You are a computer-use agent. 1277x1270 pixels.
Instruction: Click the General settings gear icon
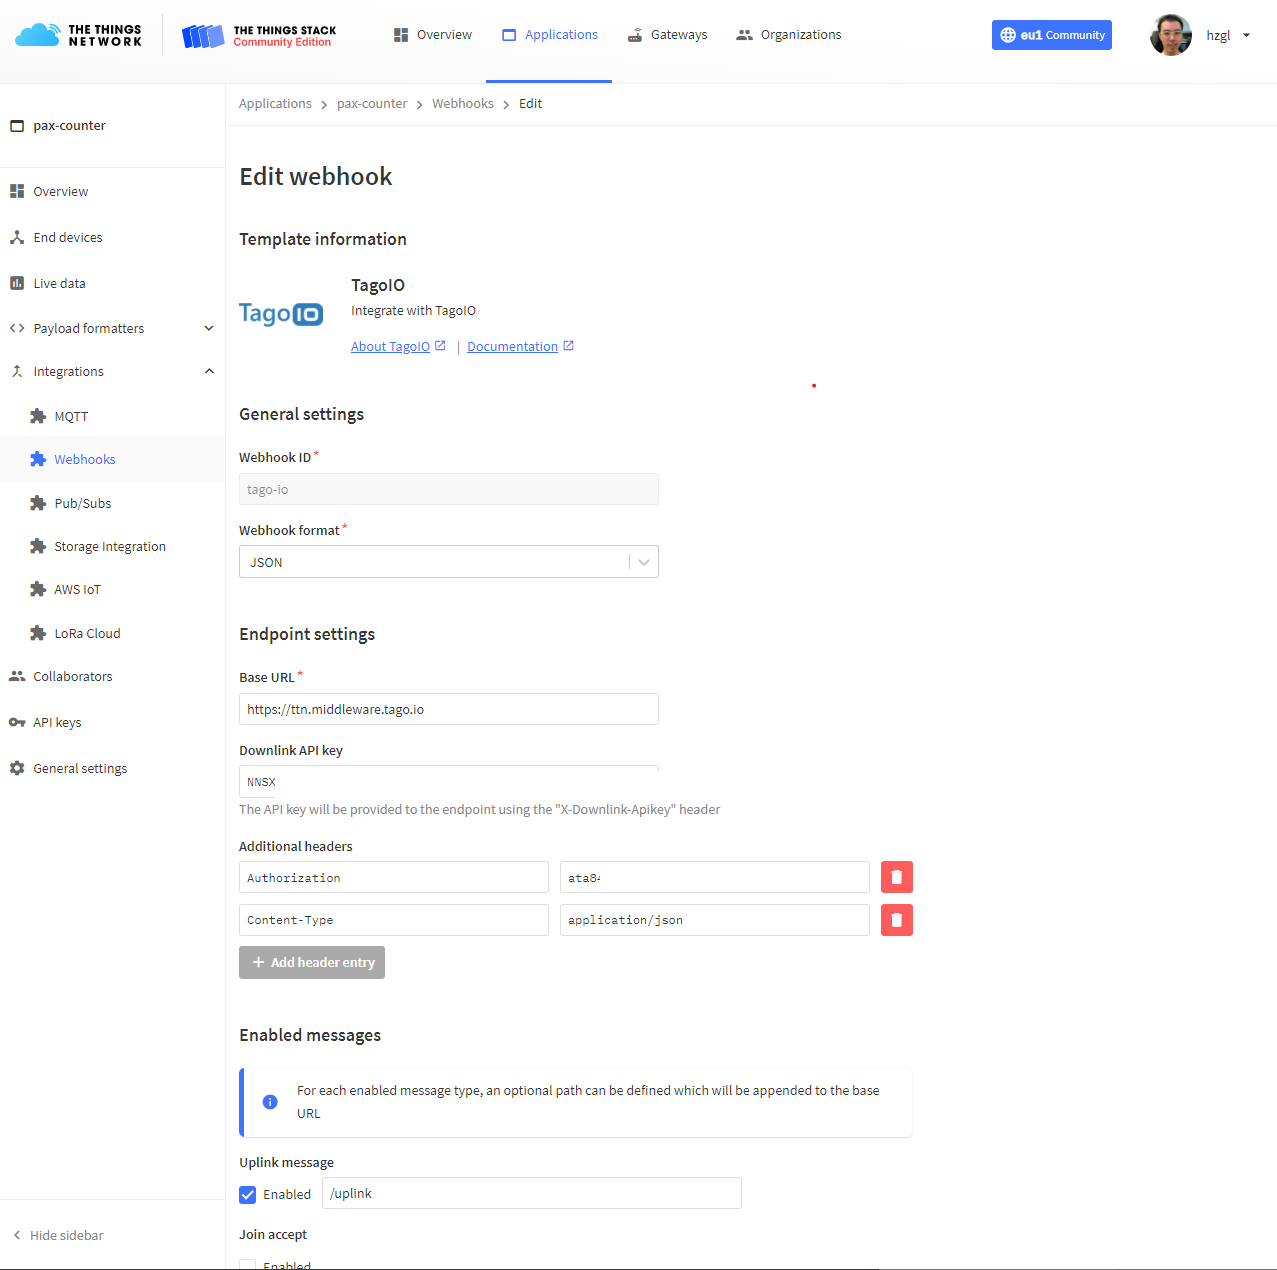coord(17,768)
